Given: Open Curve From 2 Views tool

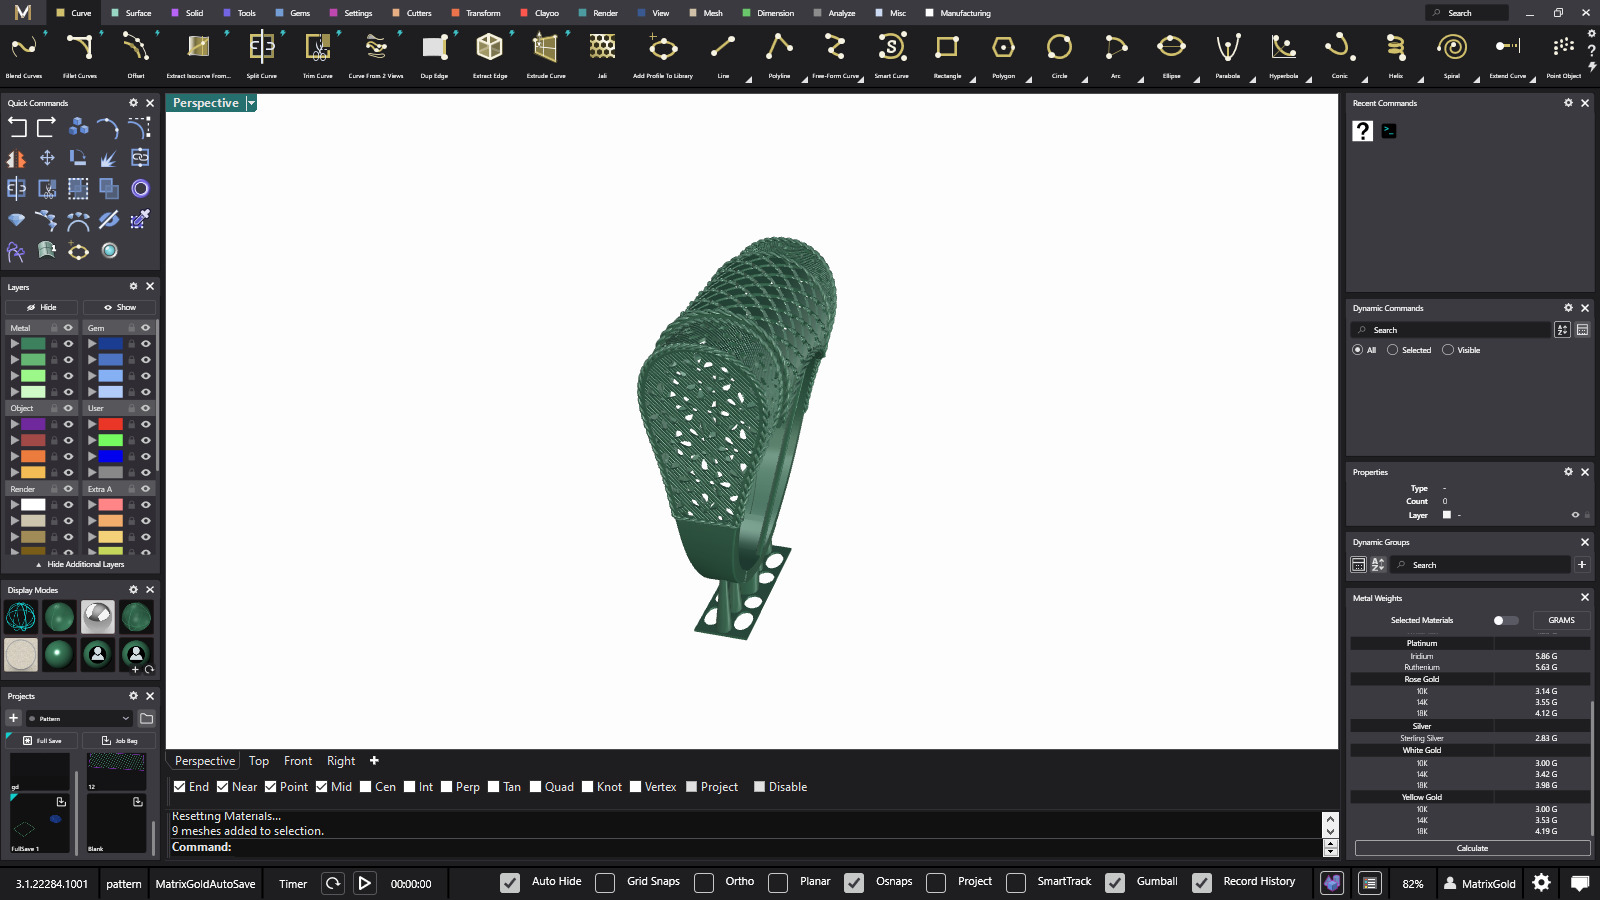Looking at the screenshot, I should click(376, 55).
